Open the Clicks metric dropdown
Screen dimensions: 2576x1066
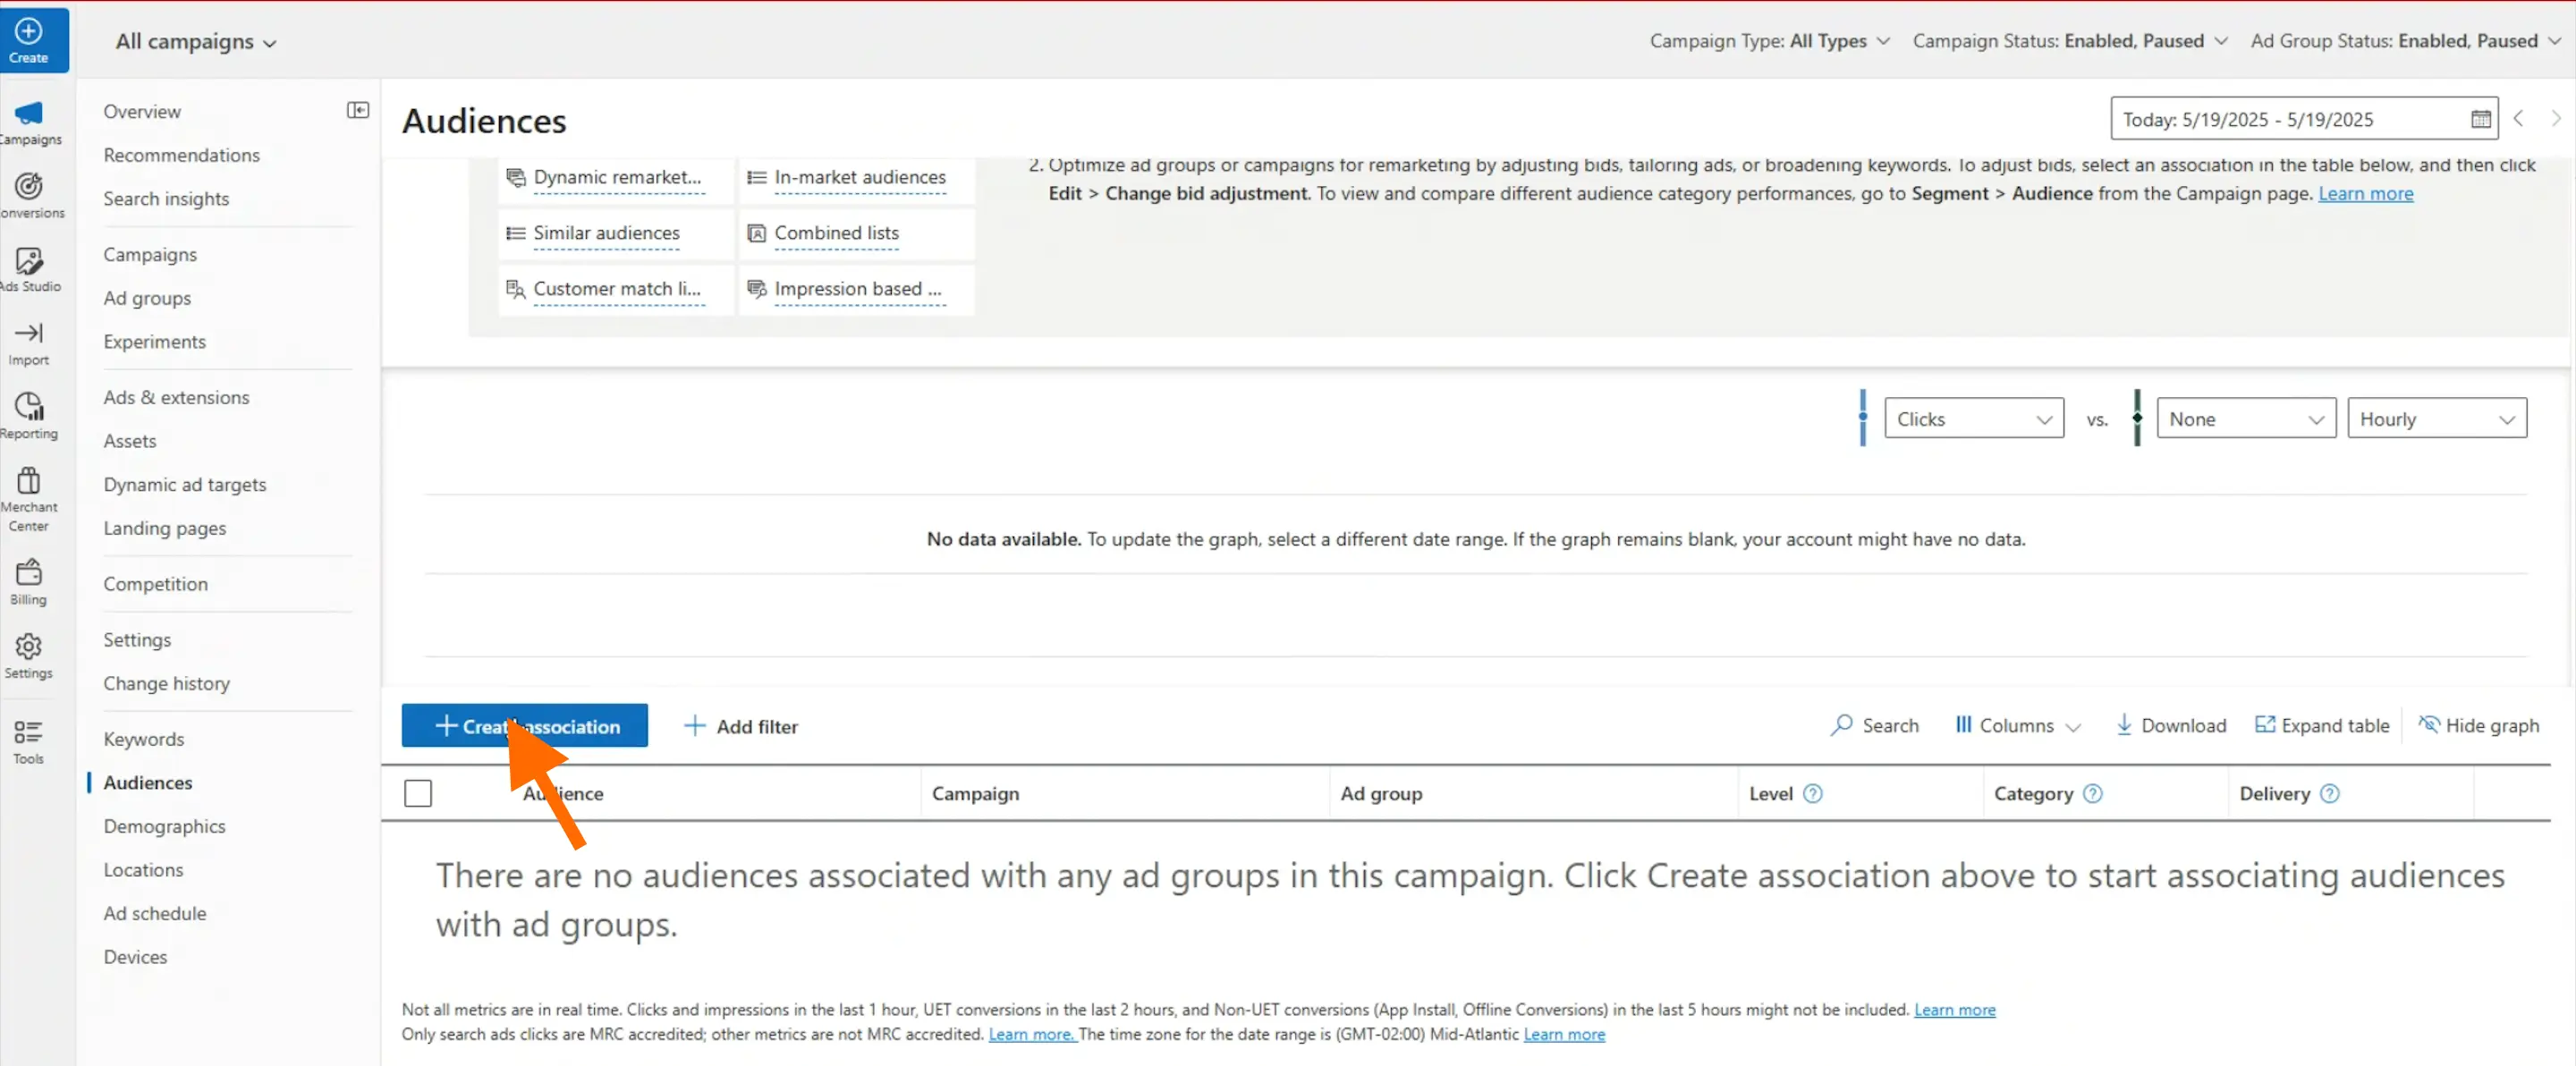coord(1974,418)
